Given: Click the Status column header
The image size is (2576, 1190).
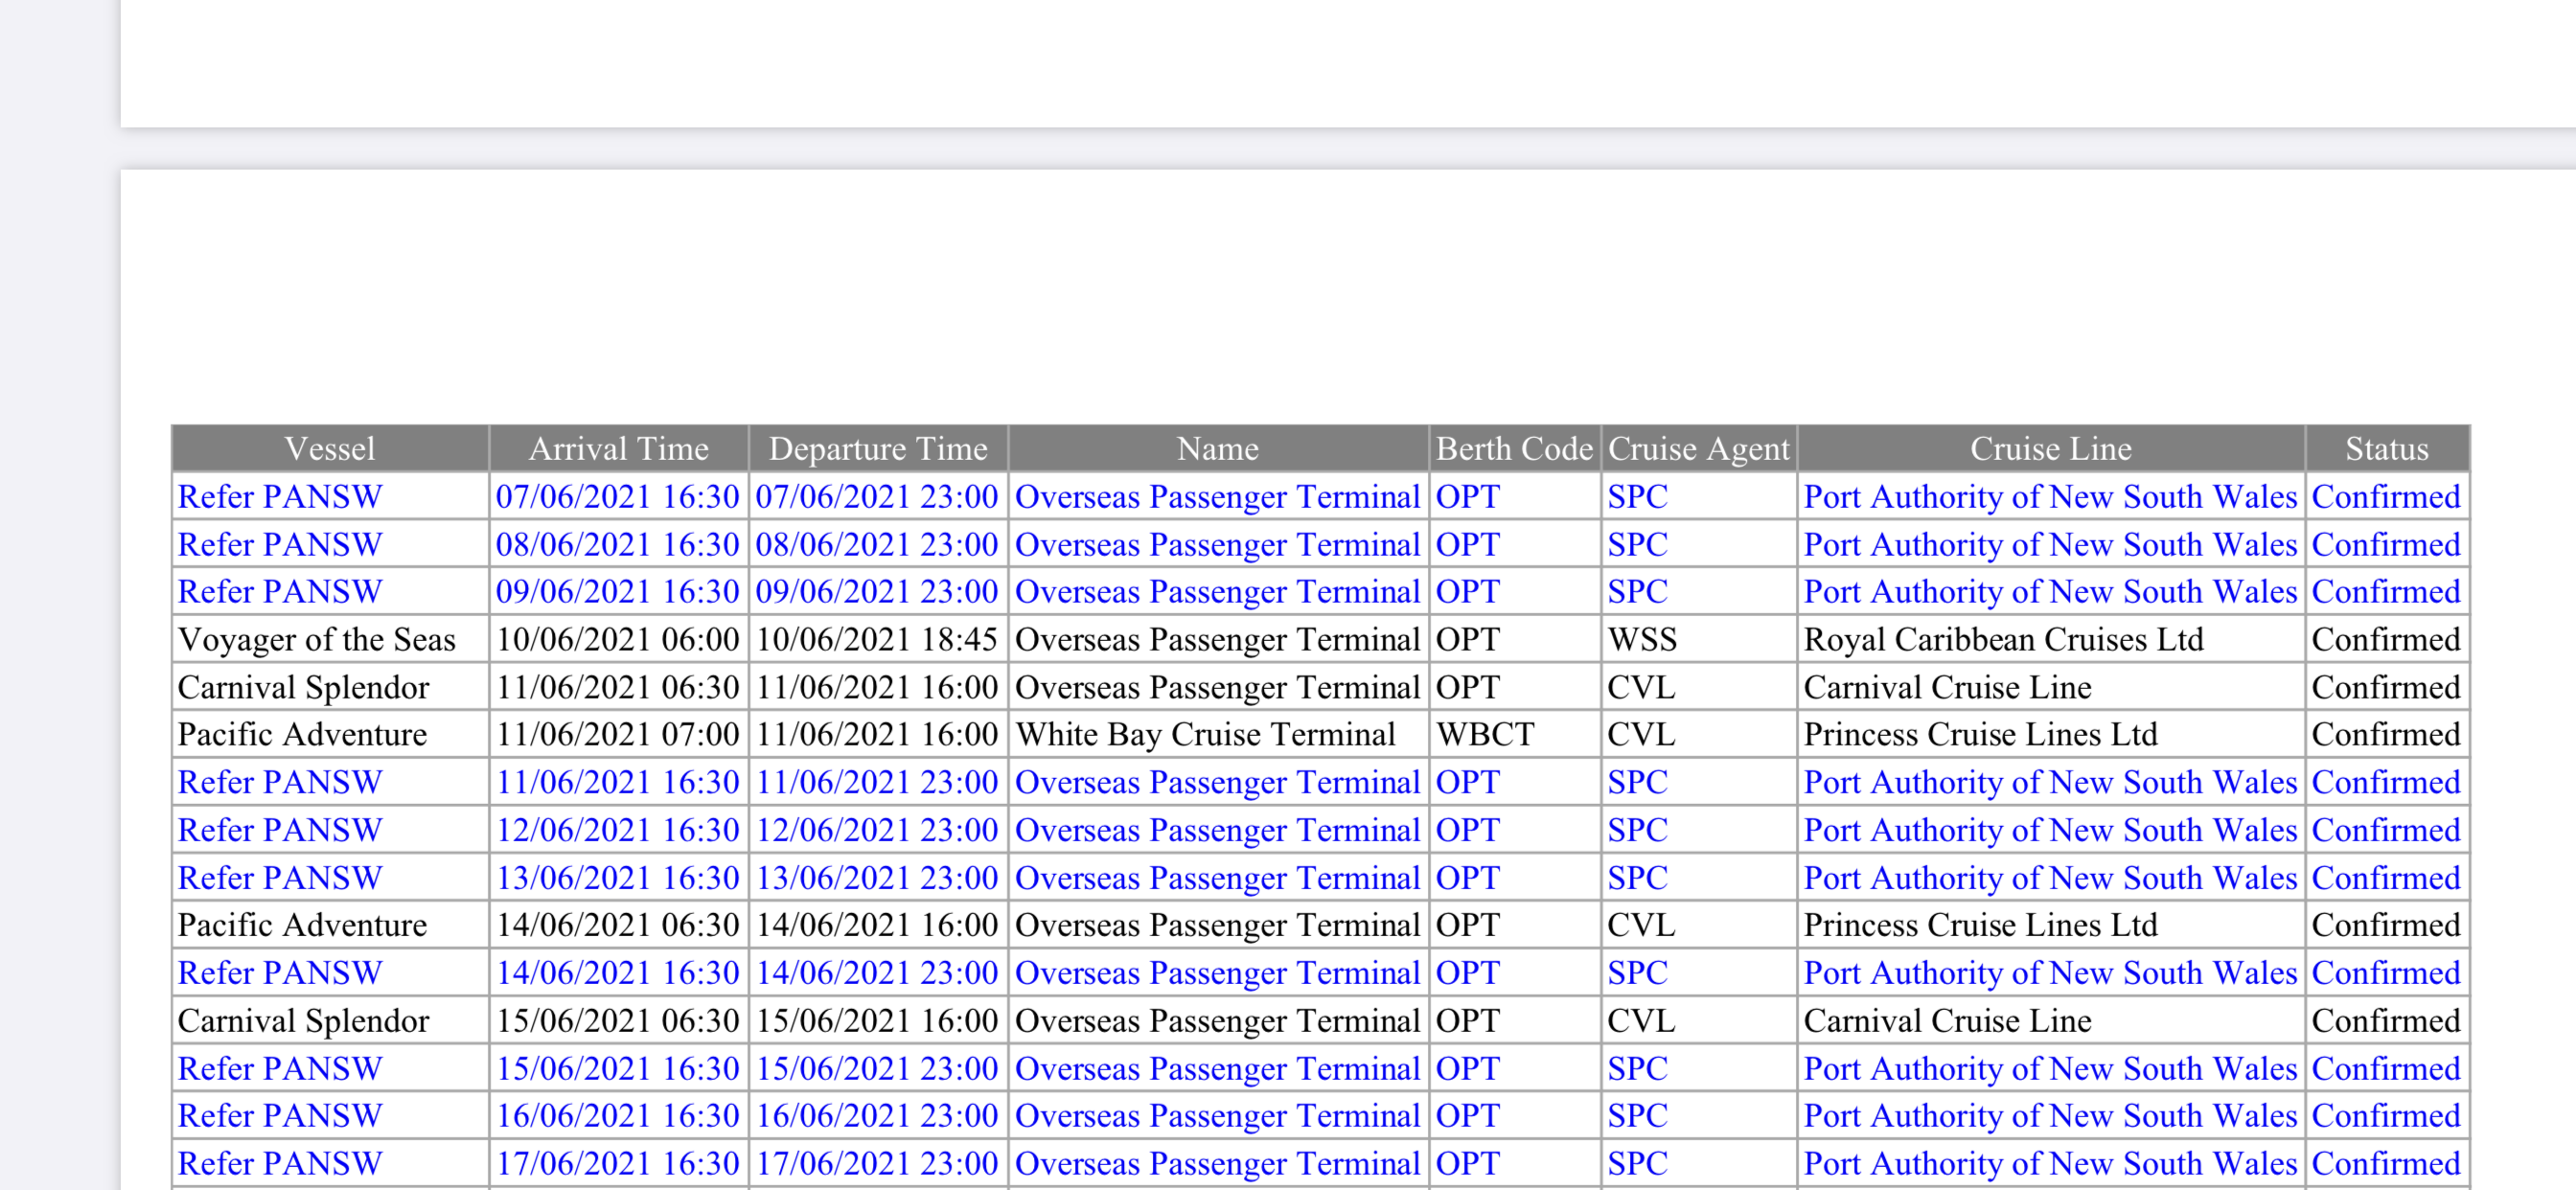Looking at the screenshot, I should tap(2387, 449).
